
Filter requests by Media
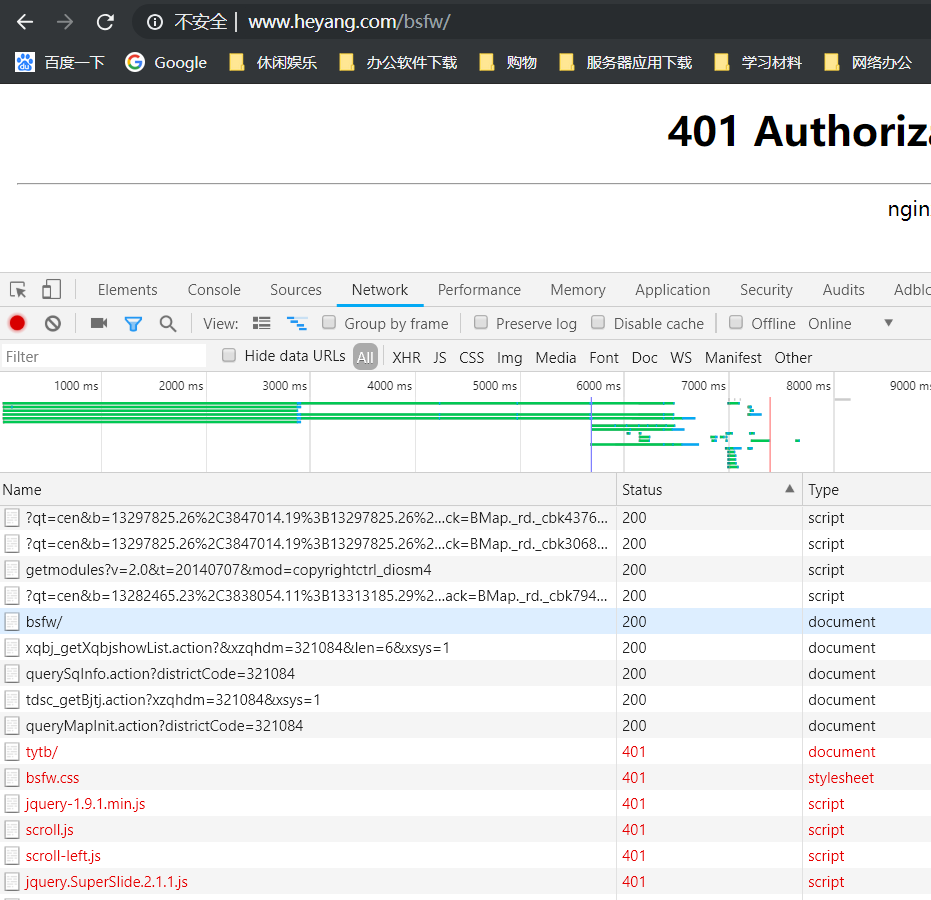[x=556, y=357]
